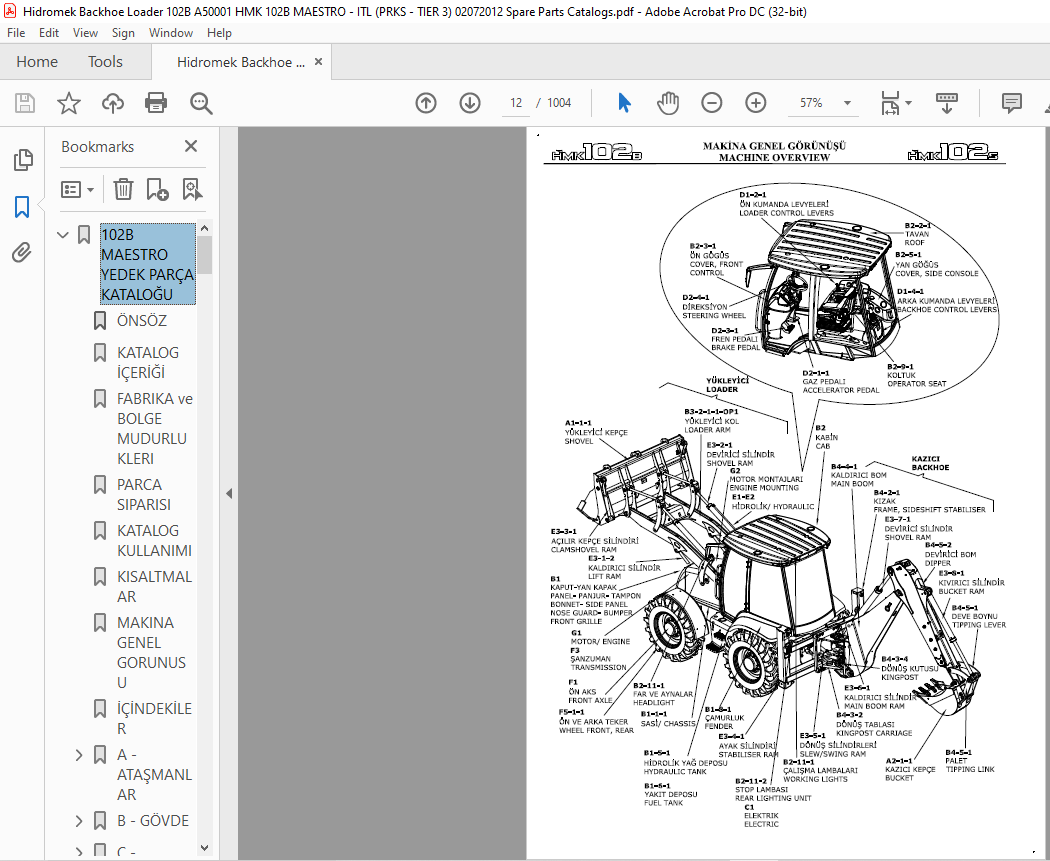Click the MACHINE OVERVIEW page heading
Screen dimensions: 1050x861
click(774, 157)
